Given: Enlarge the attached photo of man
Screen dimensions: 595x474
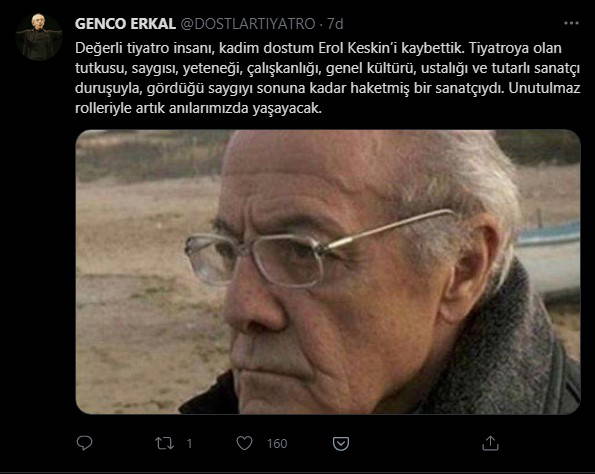Looking at the screenshot, I should coord(328,272).
